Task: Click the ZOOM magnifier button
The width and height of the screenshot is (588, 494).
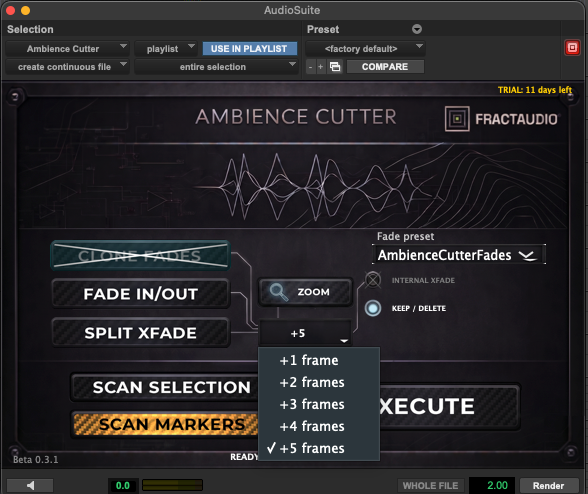Action: click(x=305, y=292)
